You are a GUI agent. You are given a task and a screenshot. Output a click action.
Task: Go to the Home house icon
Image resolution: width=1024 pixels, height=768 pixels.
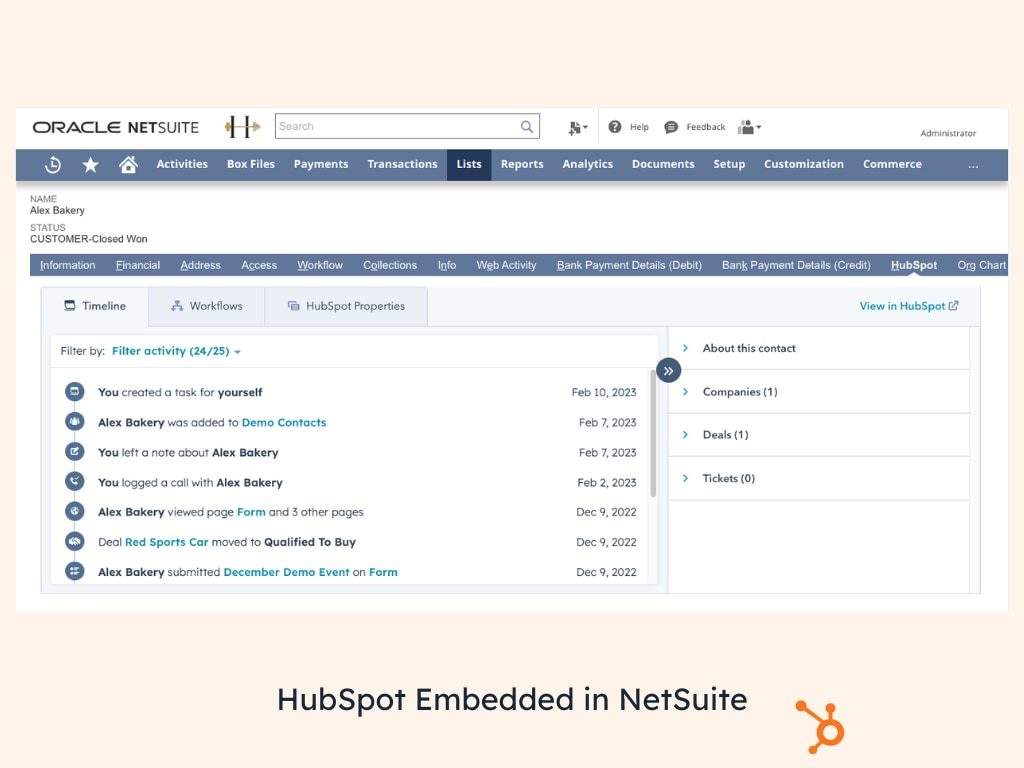coord(128,165)
